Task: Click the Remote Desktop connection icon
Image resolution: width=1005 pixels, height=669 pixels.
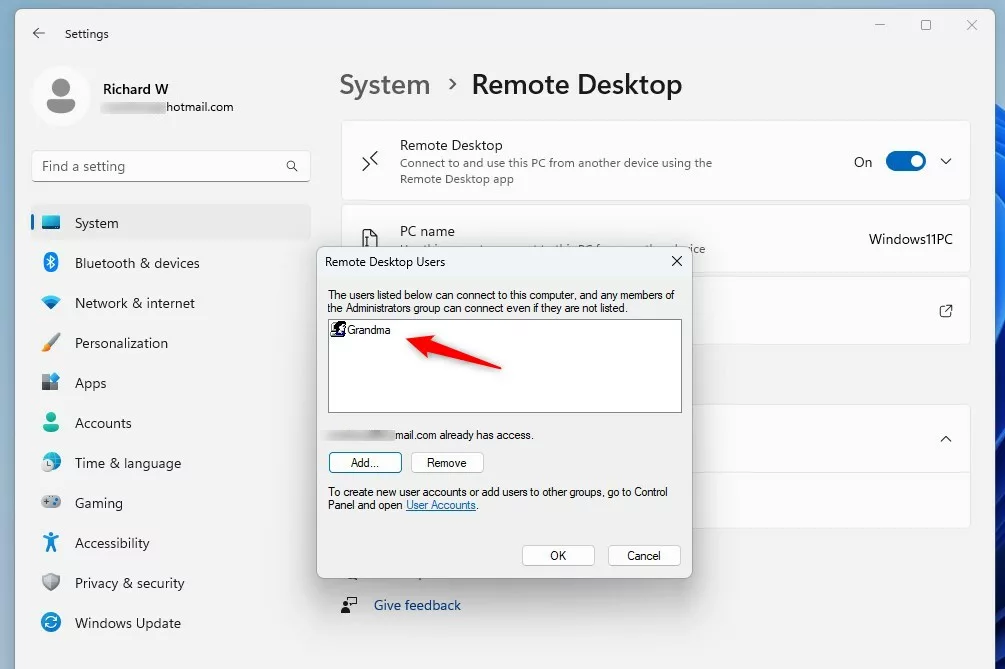Action: (x=370, y=161)
